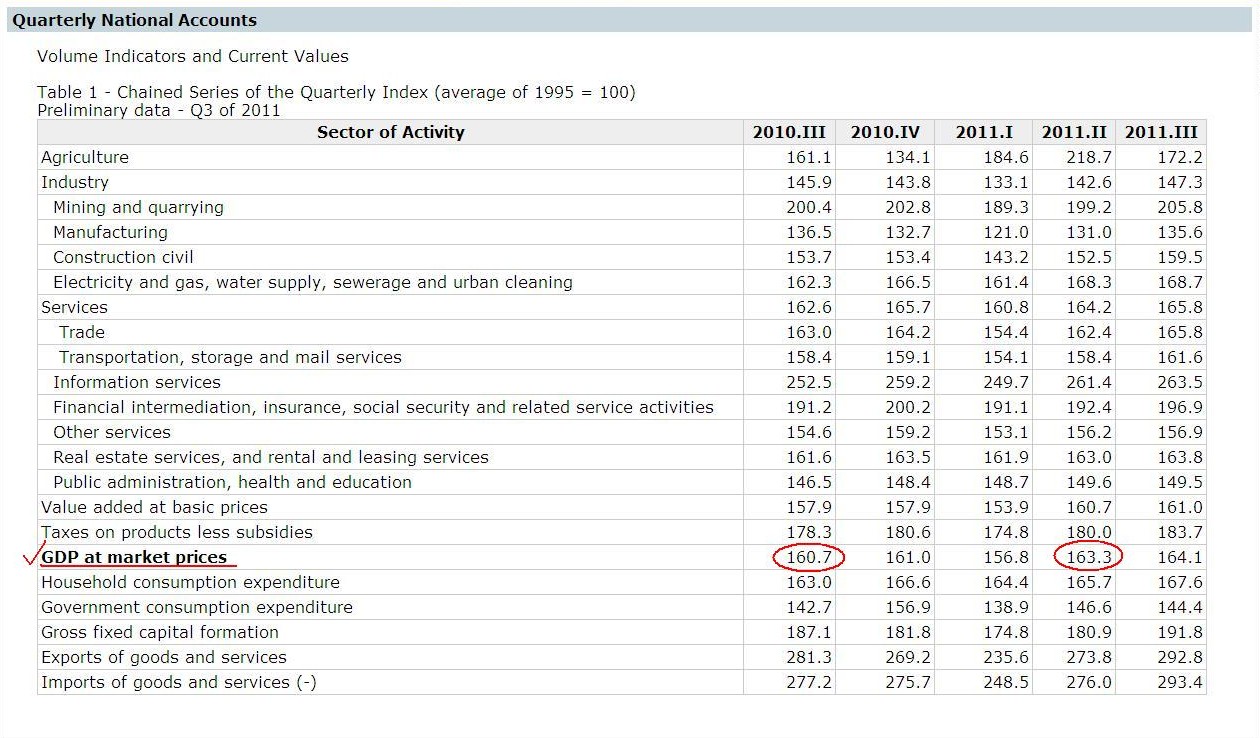This screenshot has width=1260, height=738.
Task: Click Public administration 2010.III value 146.5
Action: coord(809,482)
